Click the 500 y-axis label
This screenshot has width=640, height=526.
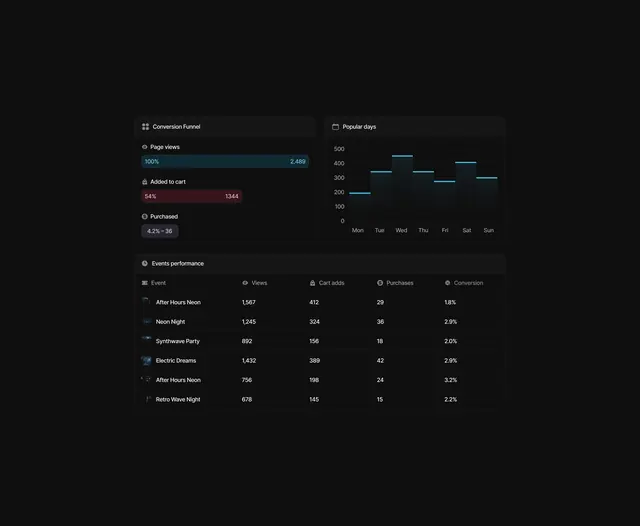click(339, 149)
